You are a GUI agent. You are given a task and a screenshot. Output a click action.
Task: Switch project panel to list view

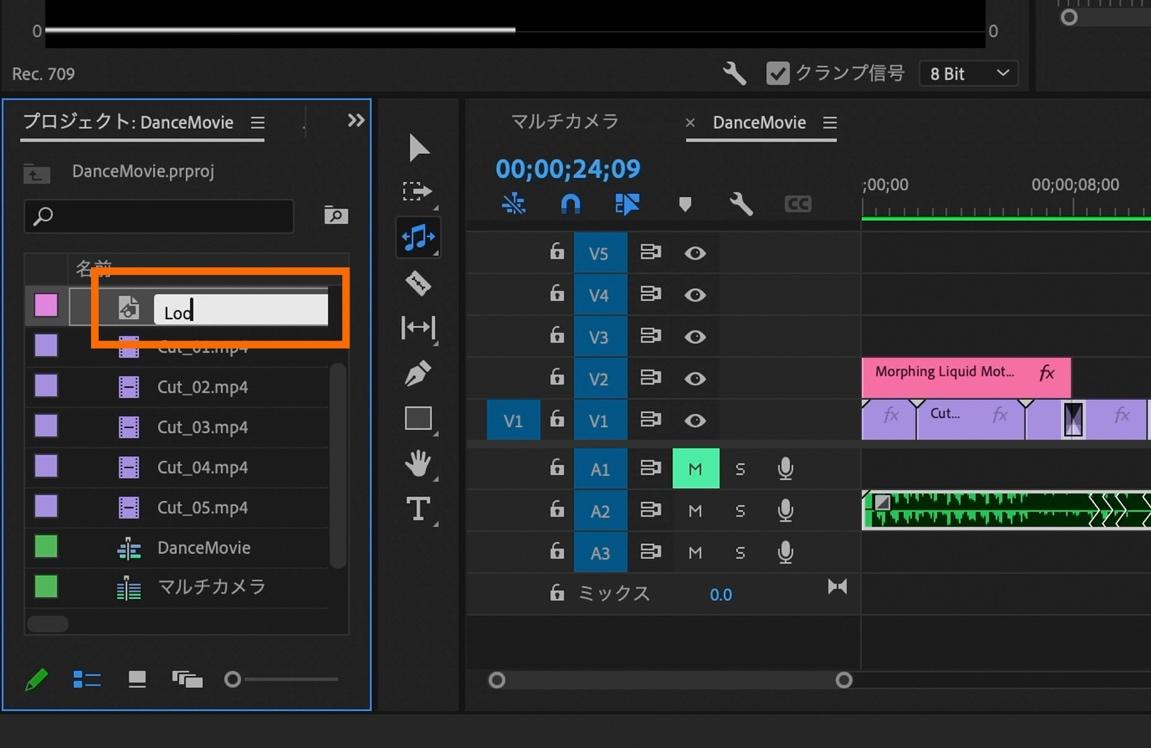tap(87, 680)
